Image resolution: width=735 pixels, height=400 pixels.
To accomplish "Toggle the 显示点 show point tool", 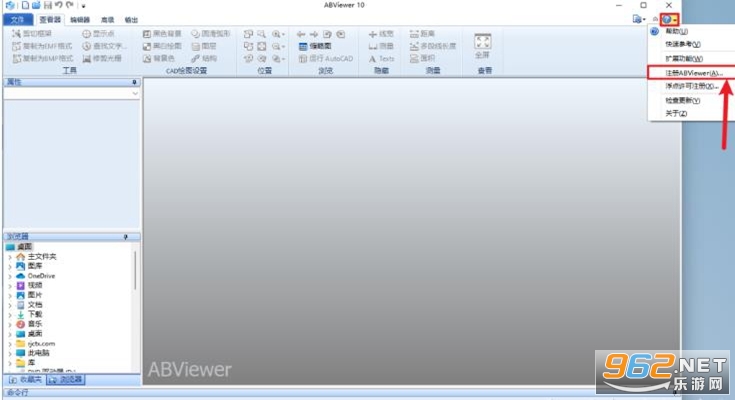I will point(98,34).
